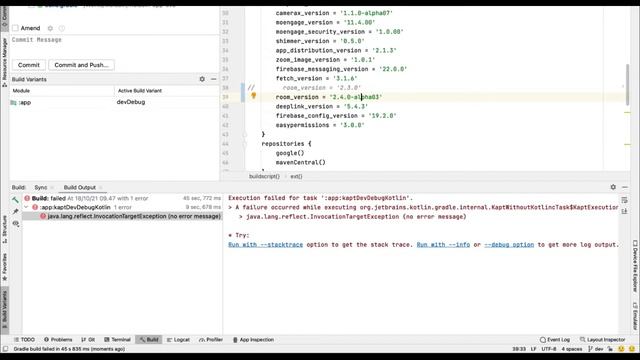The height and width of the screenshot is (360, 640).
Task: Click the Module column header
Action: point(62,91)
